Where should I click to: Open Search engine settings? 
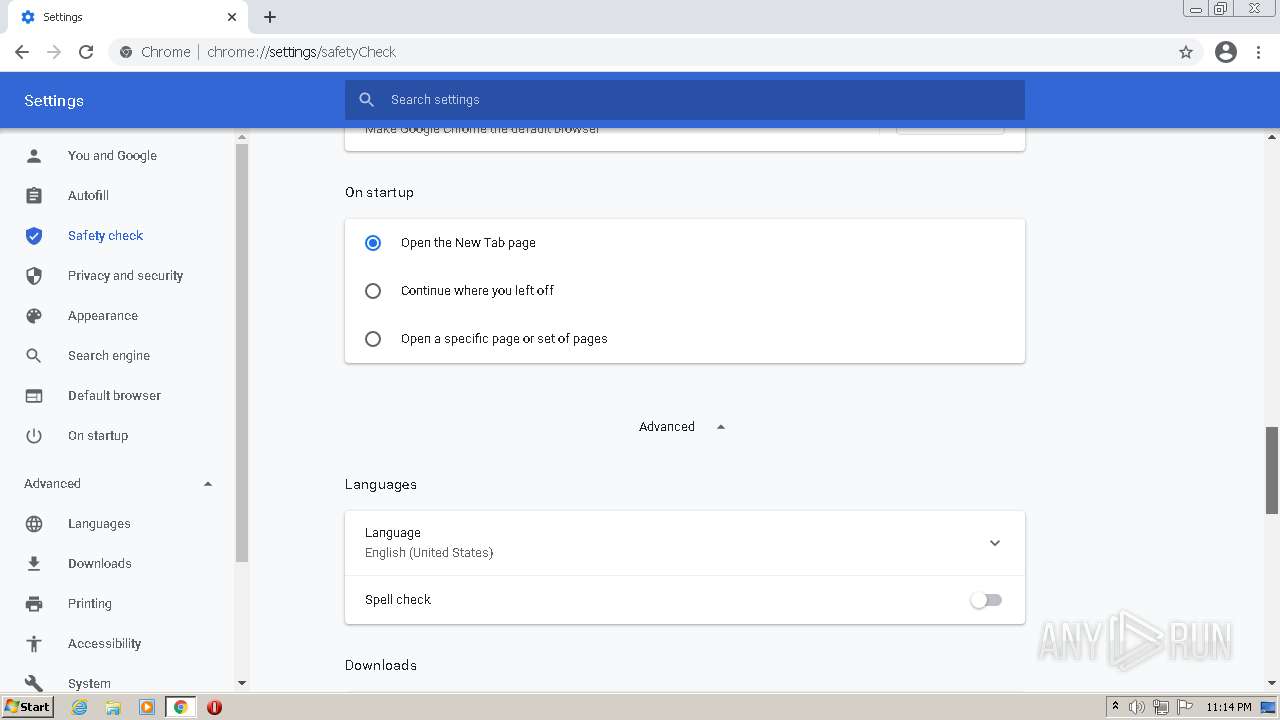click(109, 355)
